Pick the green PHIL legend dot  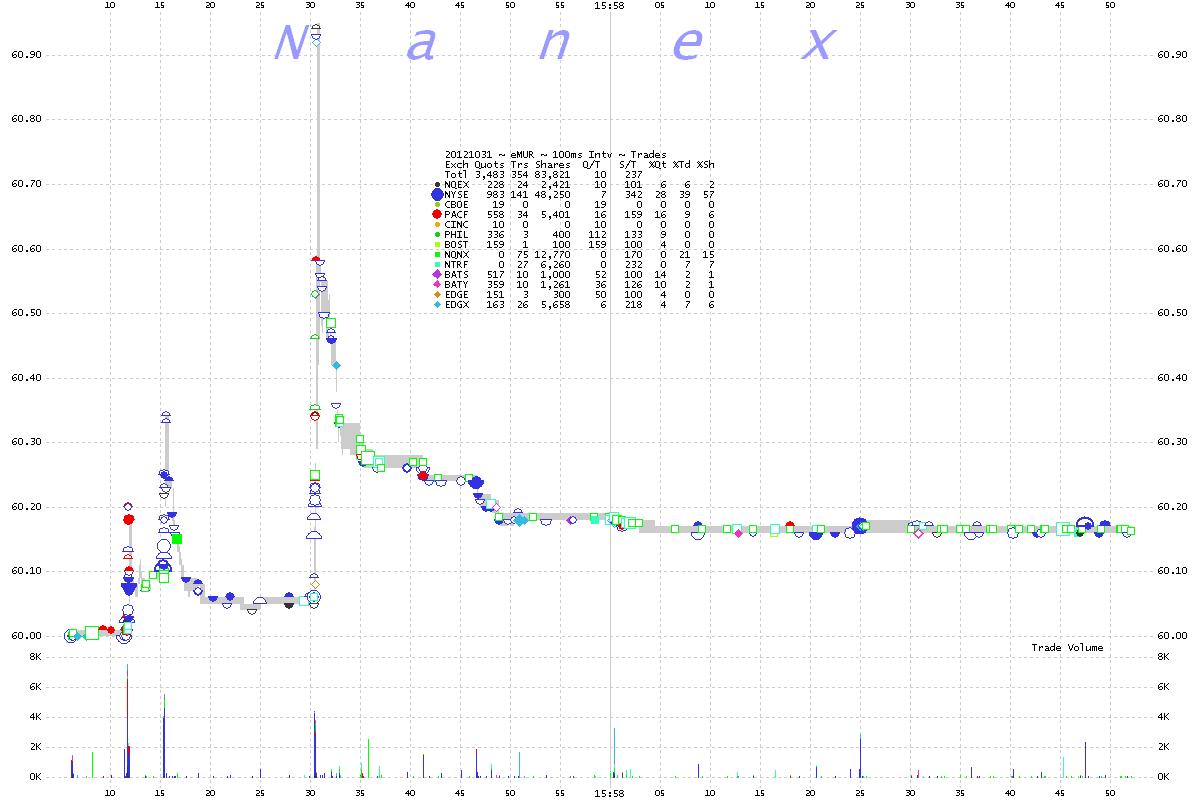click(437, 235)
